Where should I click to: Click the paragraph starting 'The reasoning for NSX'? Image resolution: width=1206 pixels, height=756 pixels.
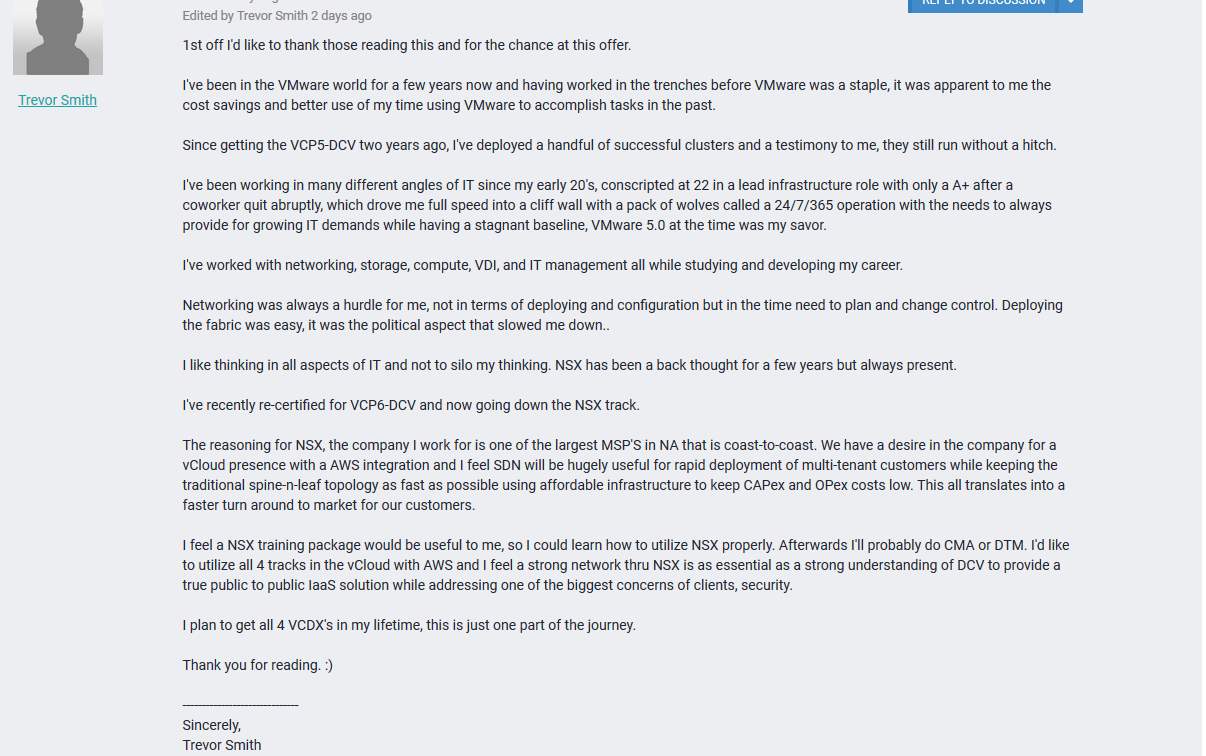pyautogui.click(x=623, y=475)
